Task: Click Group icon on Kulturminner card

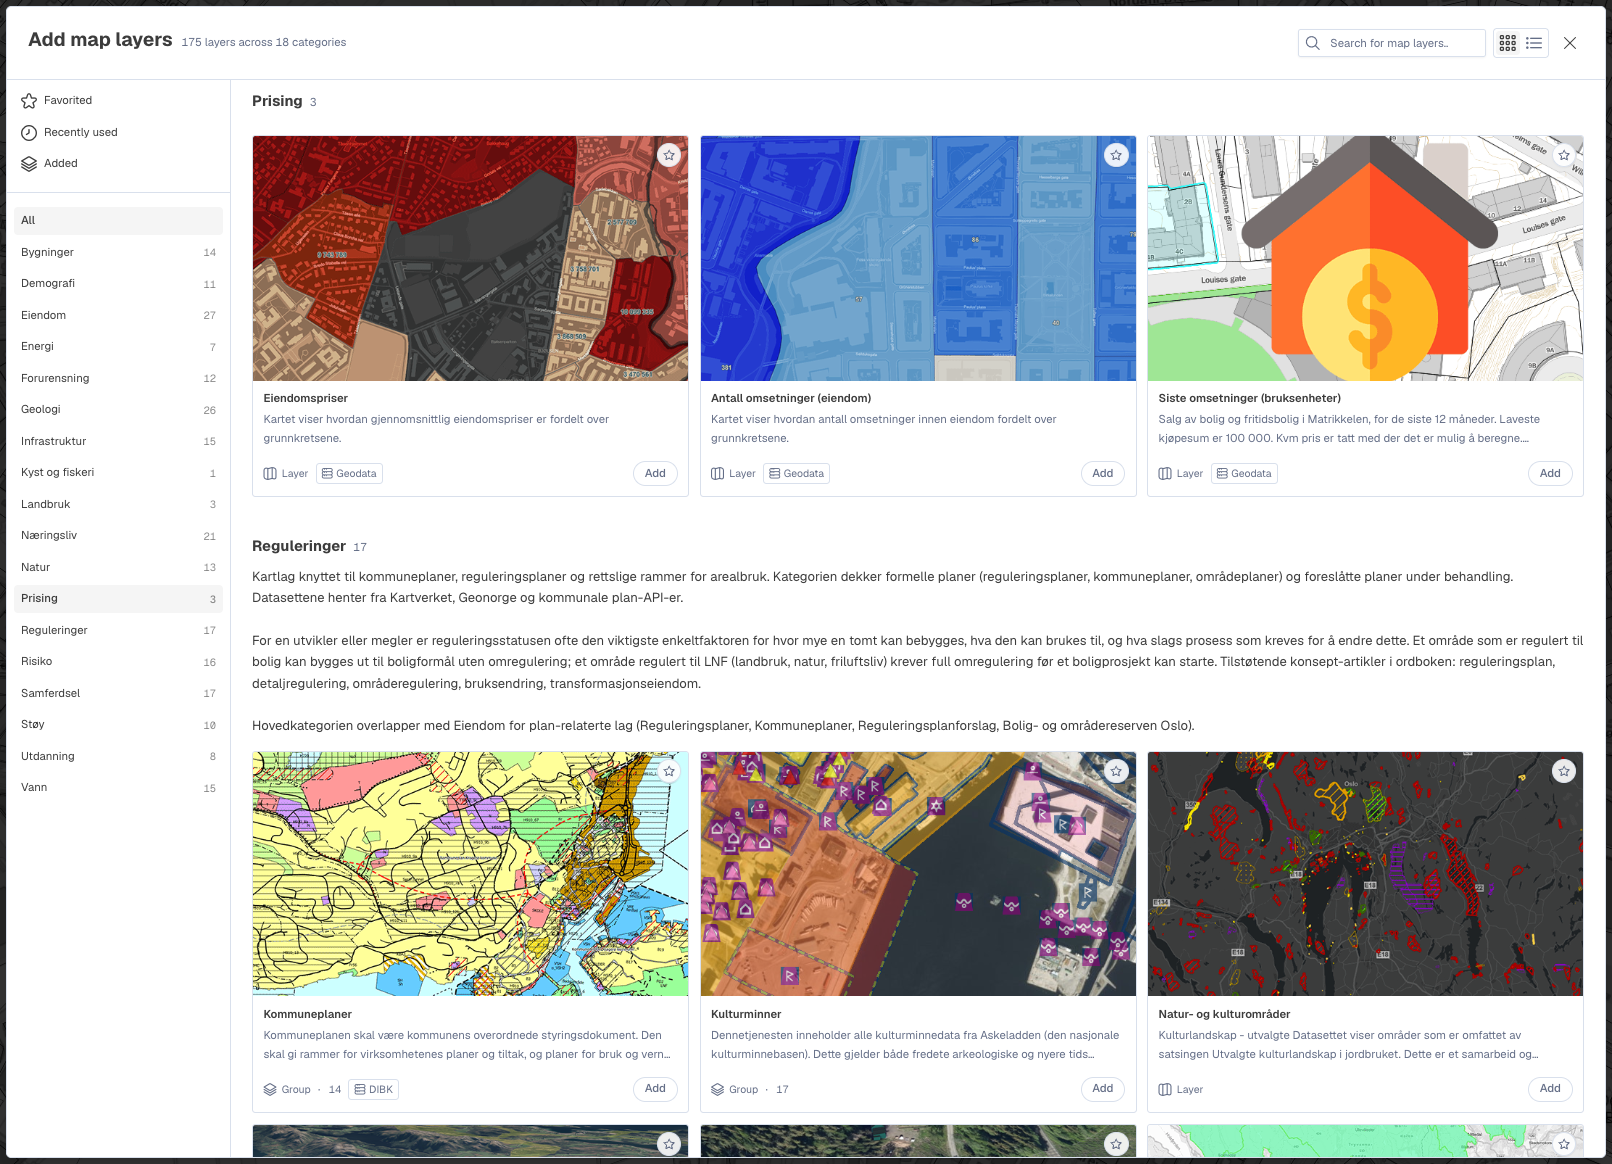Action: (717, 1089)
